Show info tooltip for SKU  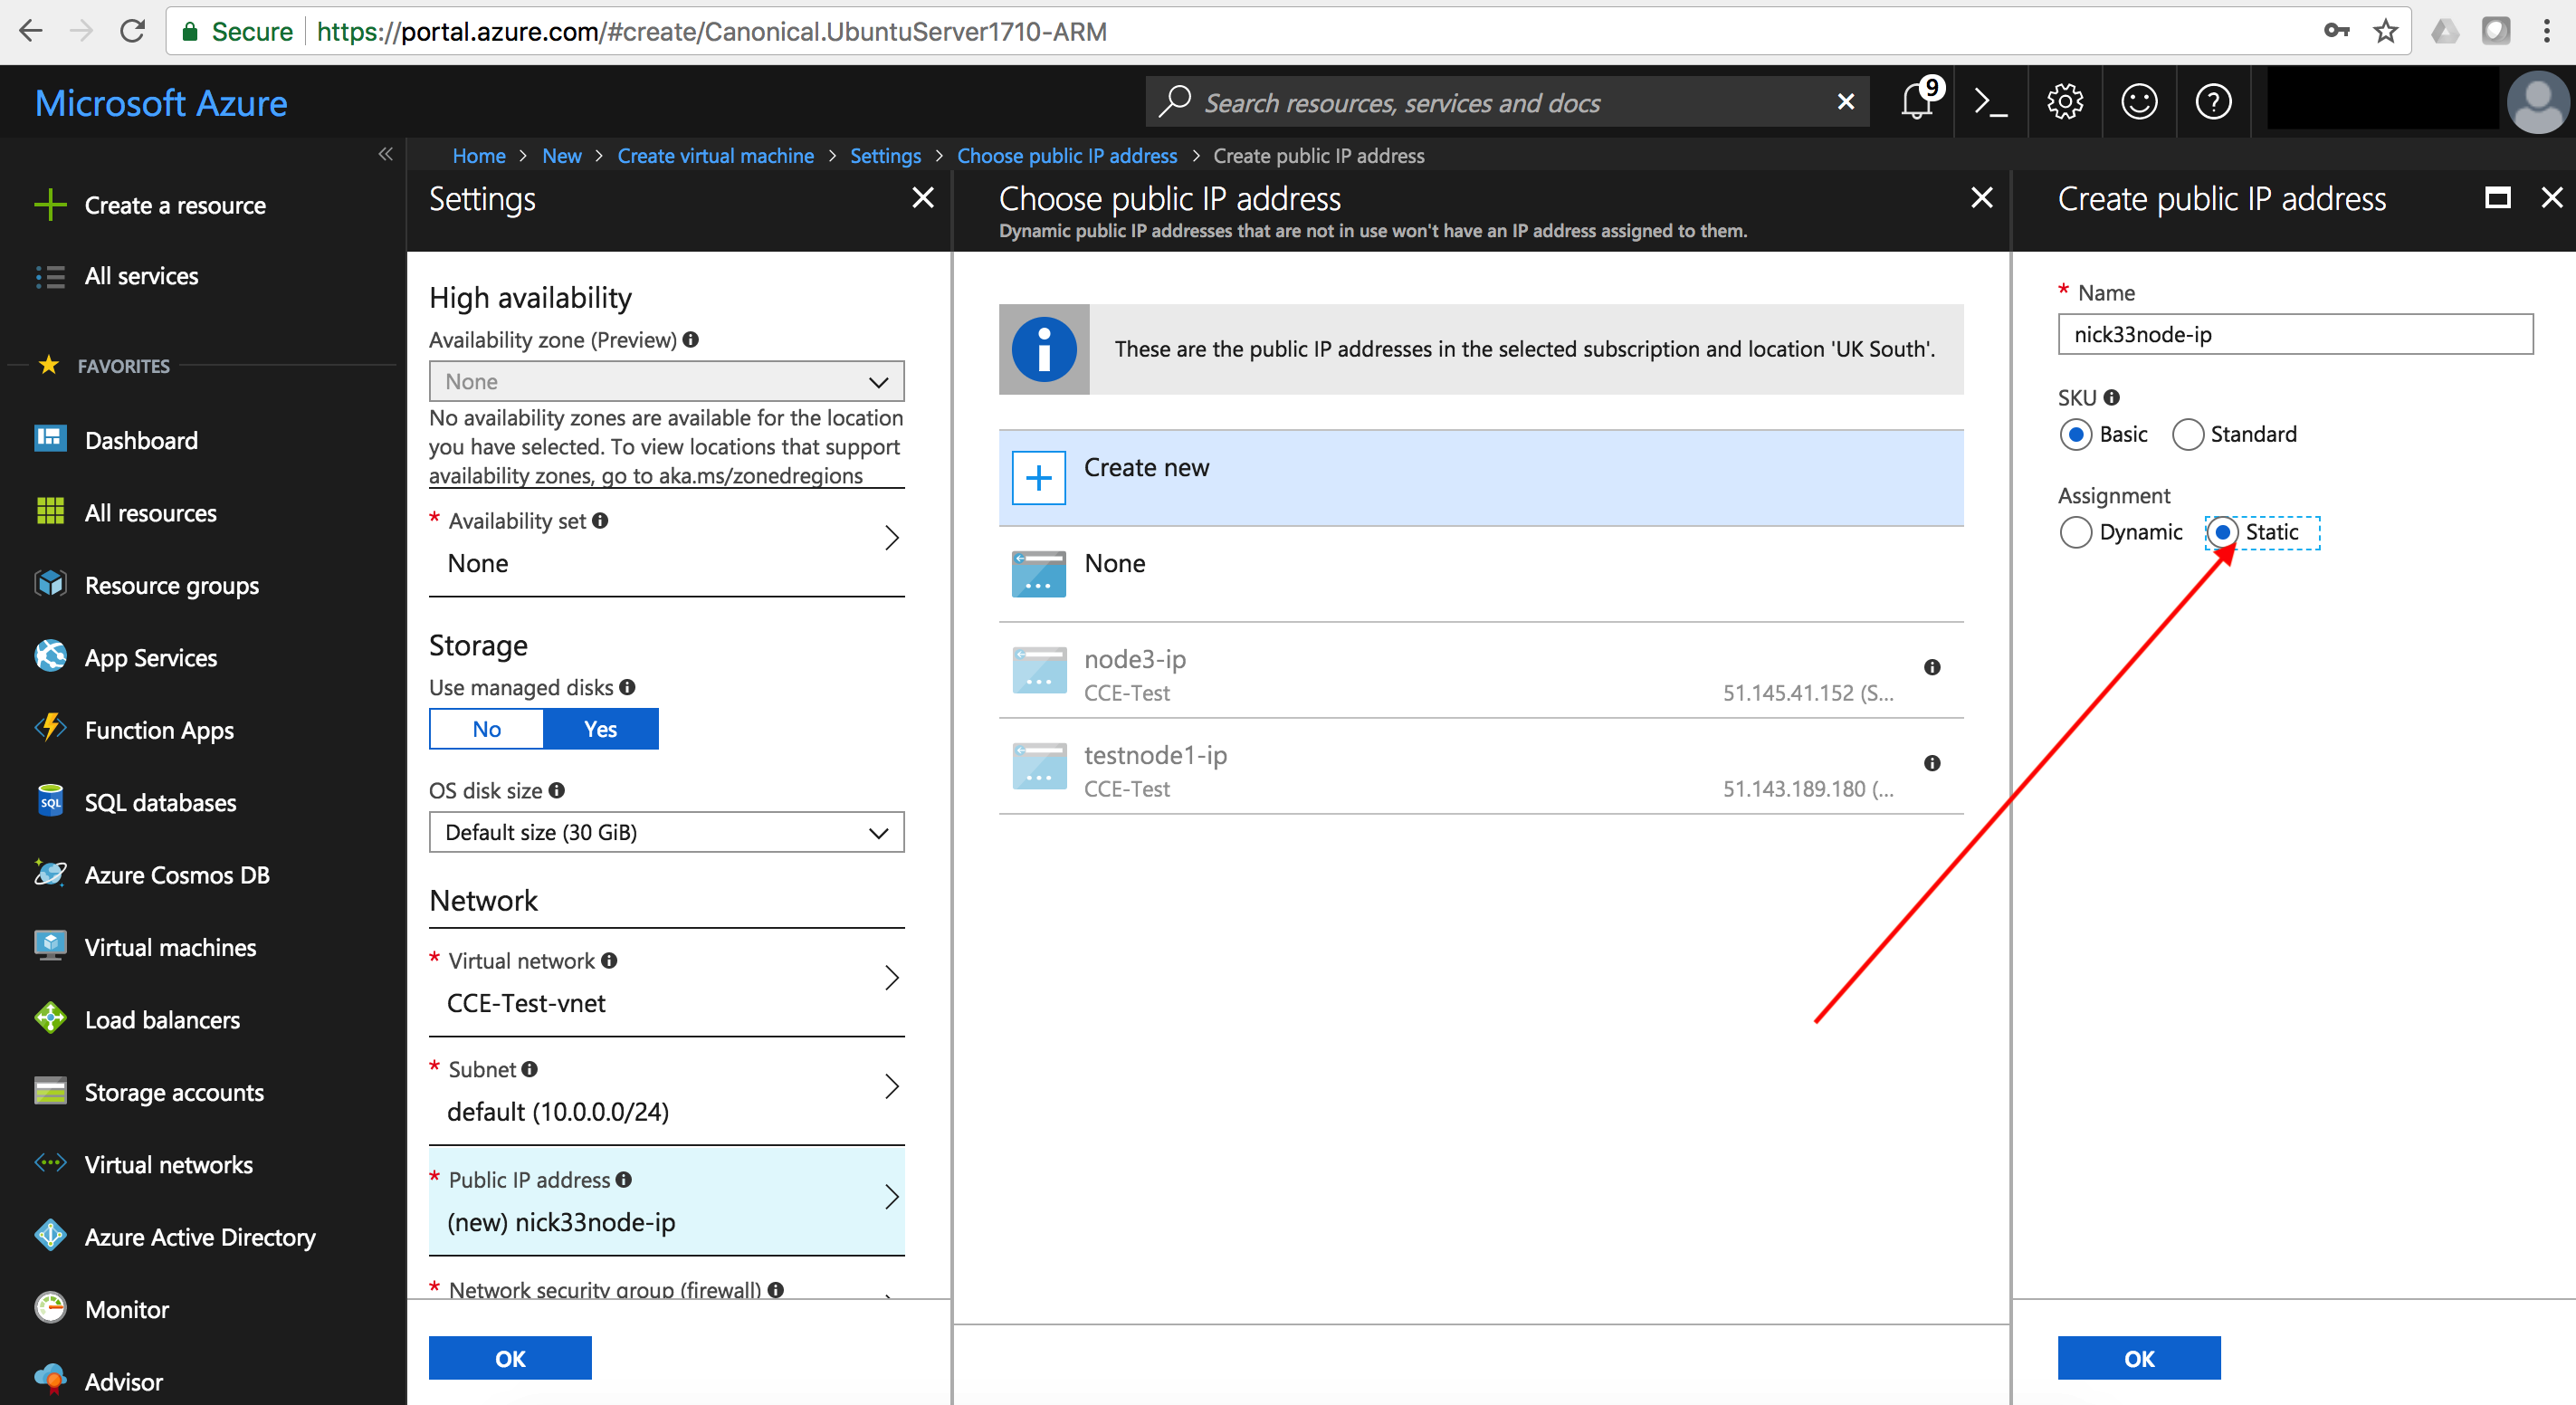[x=2112, y=397]
